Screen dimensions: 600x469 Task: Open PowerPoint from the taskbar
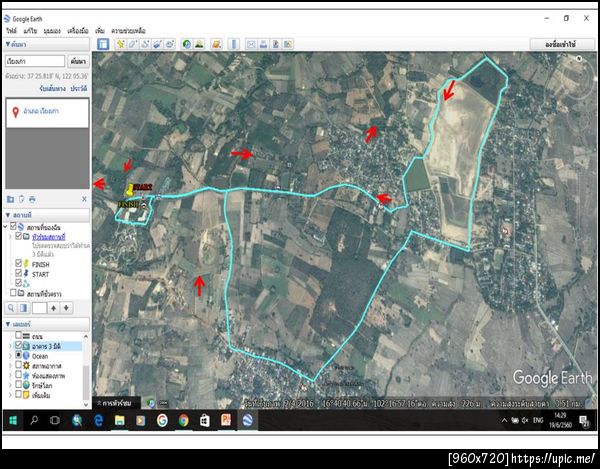tap(226, 420)
